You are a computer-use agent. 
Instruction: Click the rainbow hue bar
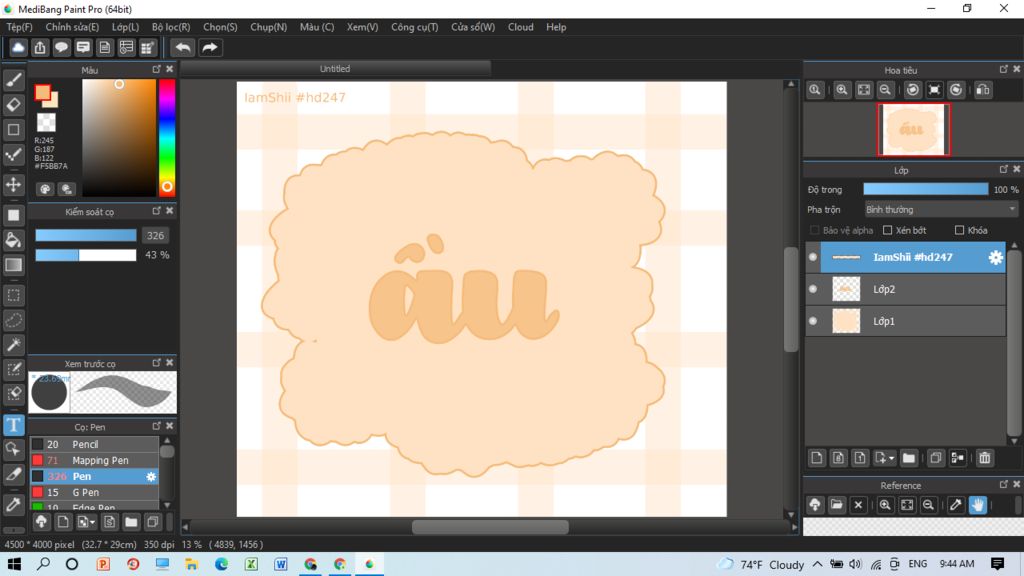tap(167, 138)
